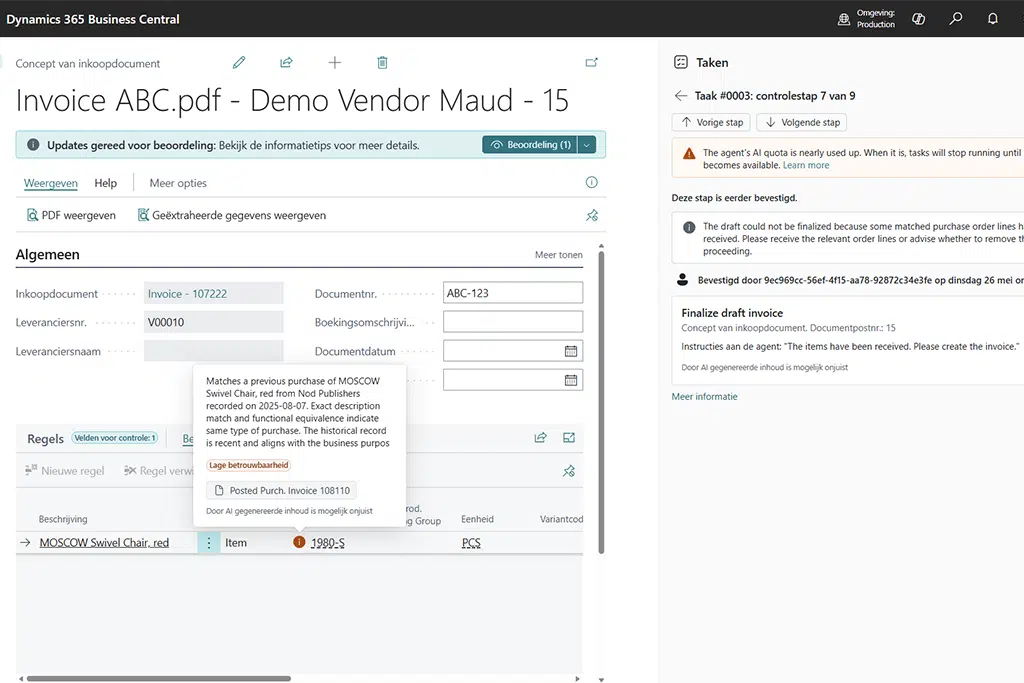Click orange warning icon beside 1980-S
1024x683 pixels.
[299, 542]
